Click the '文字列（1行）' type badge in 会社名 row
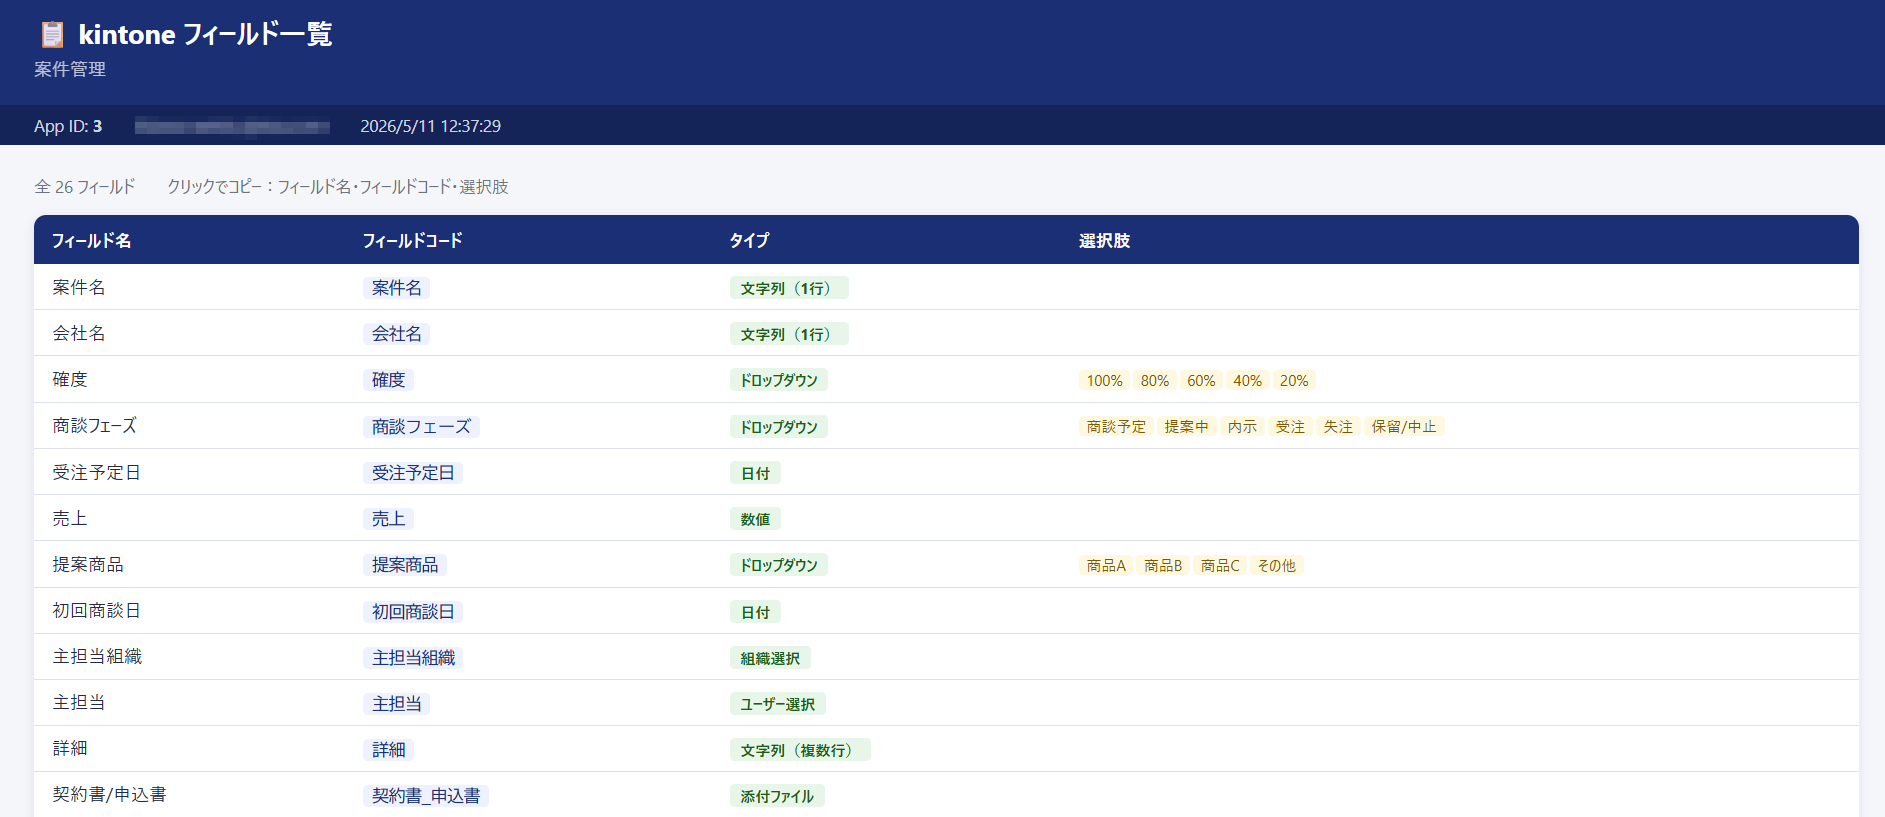This screenshot has height=817, width=1885. click(x=789, y=334)
